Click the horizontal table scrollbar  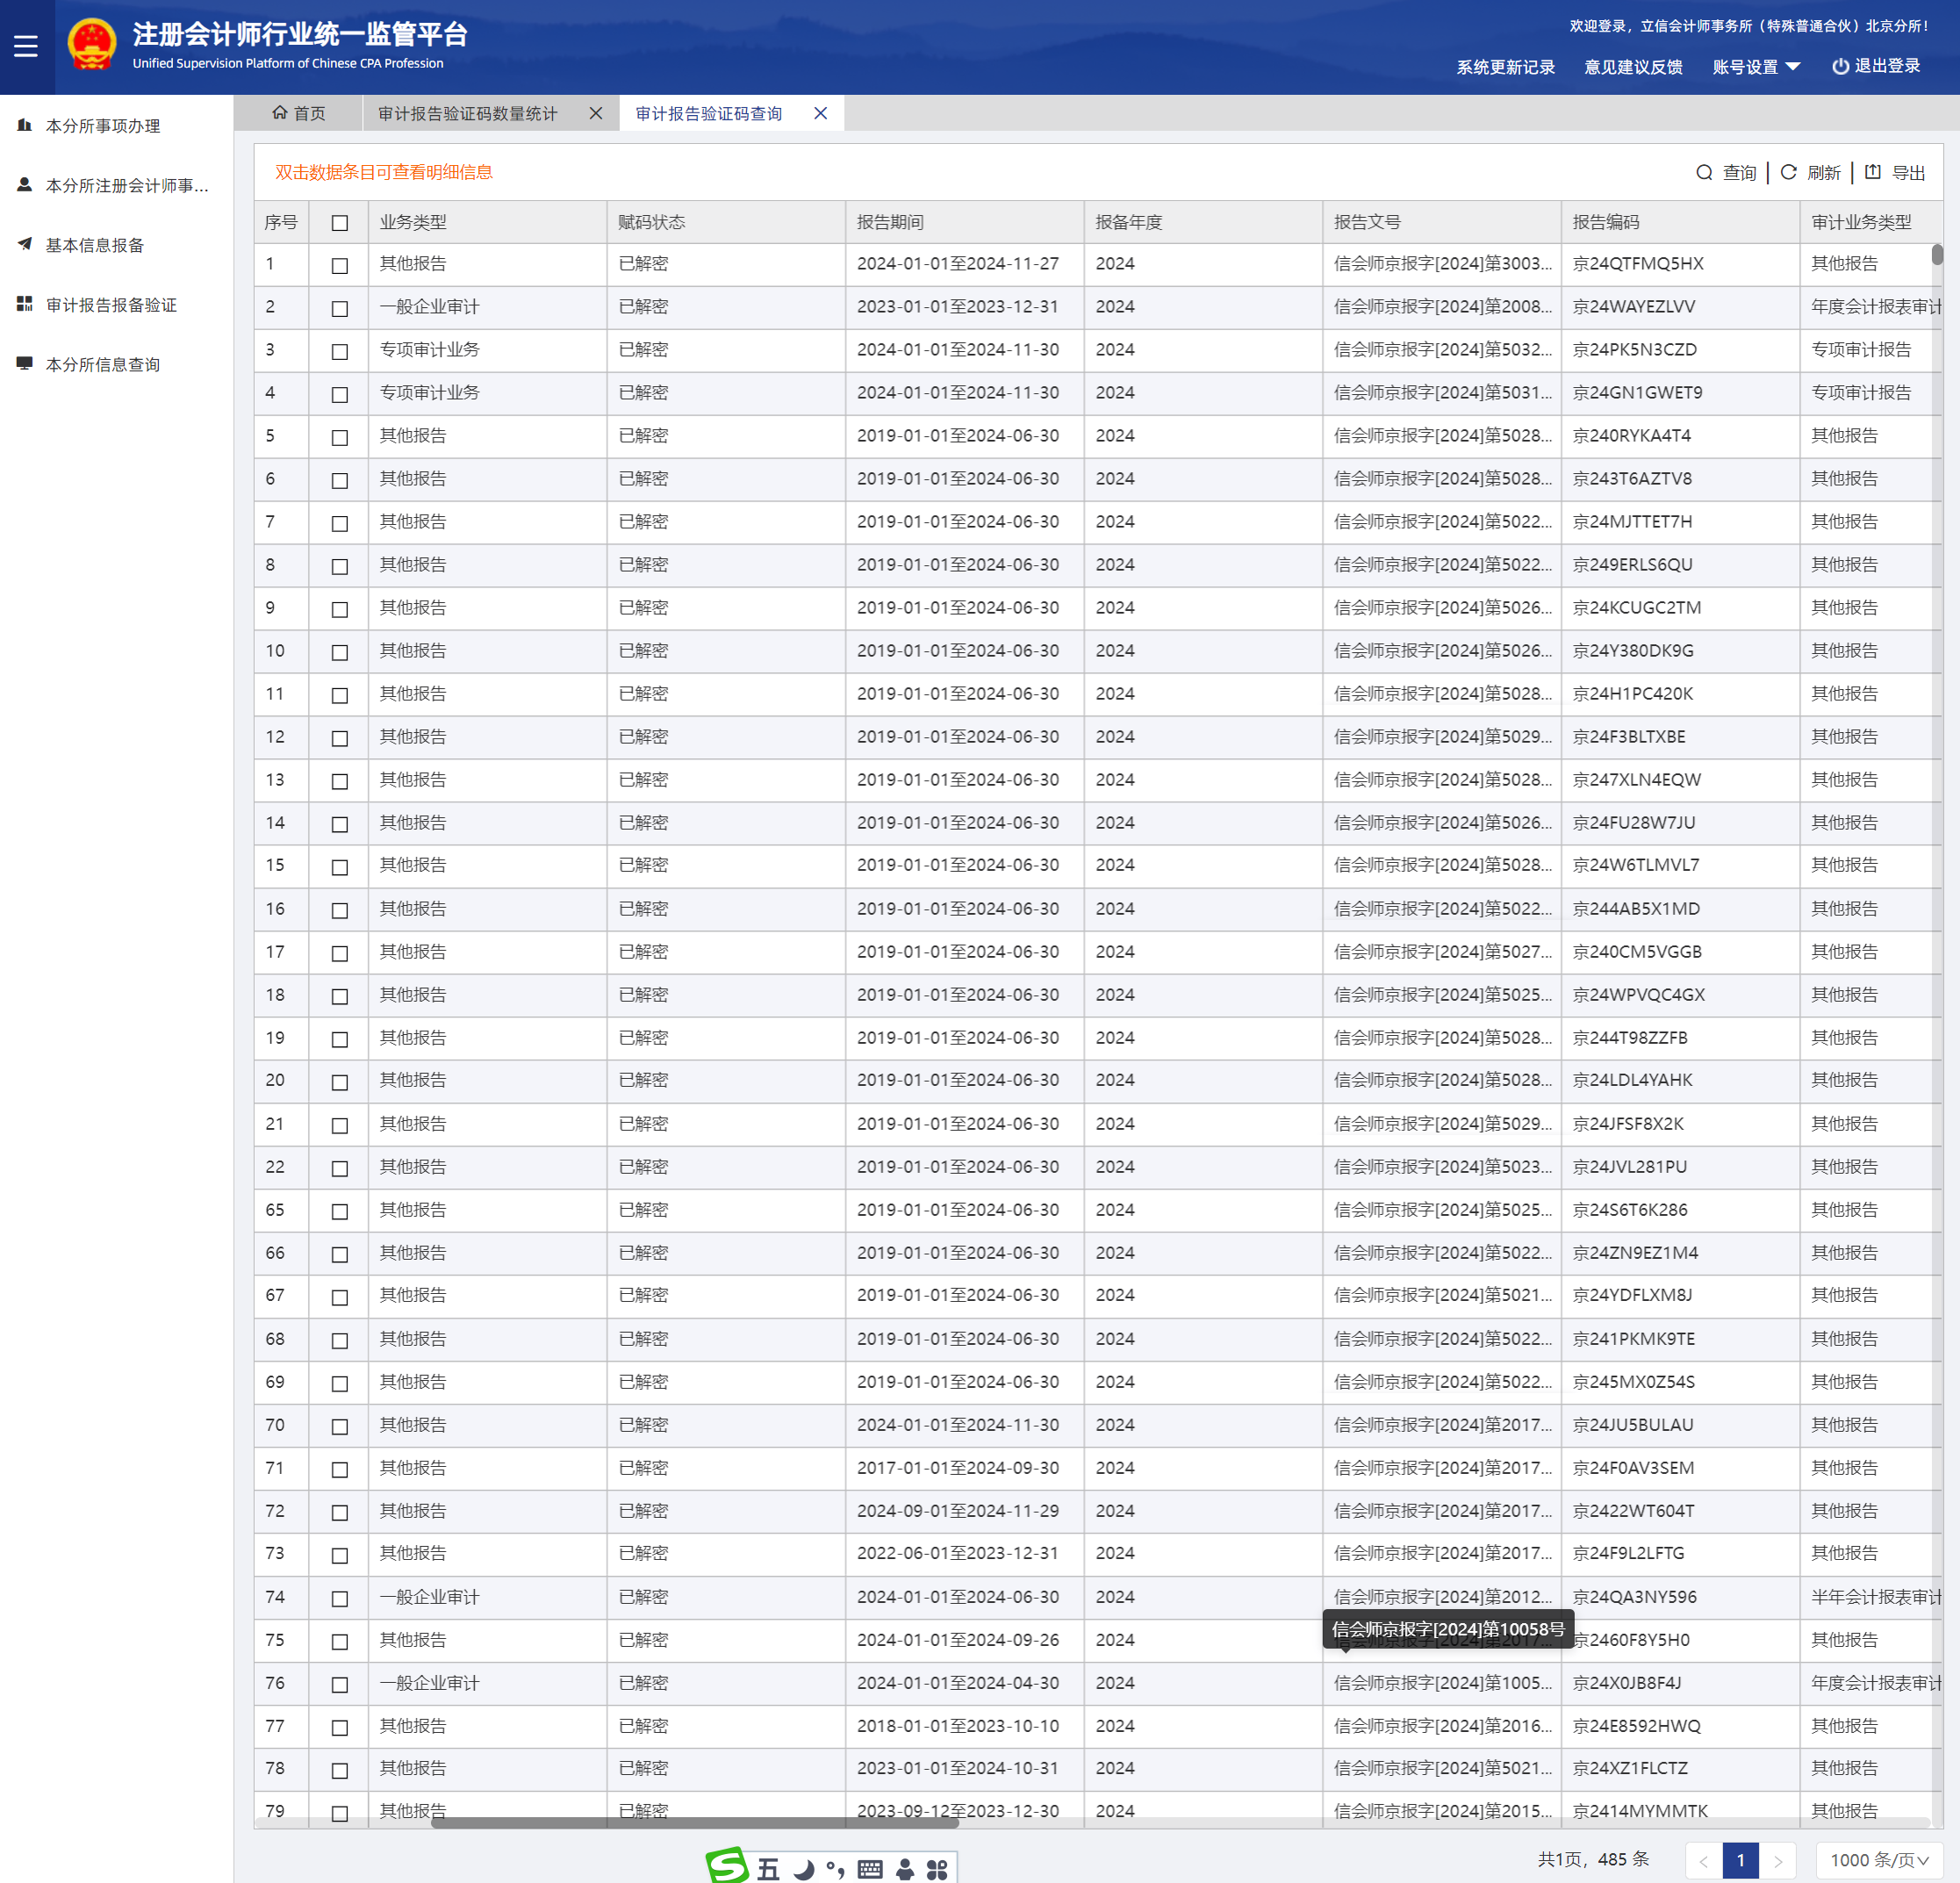694,1822
